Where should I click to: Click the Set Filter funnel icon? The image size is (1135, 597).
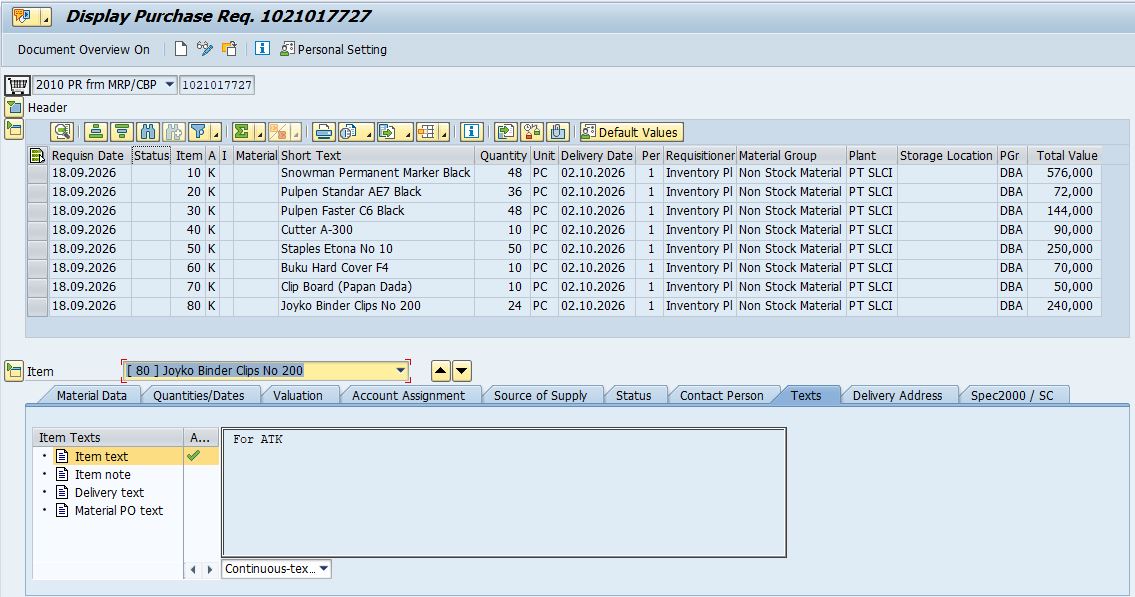(x=198, y=132)
